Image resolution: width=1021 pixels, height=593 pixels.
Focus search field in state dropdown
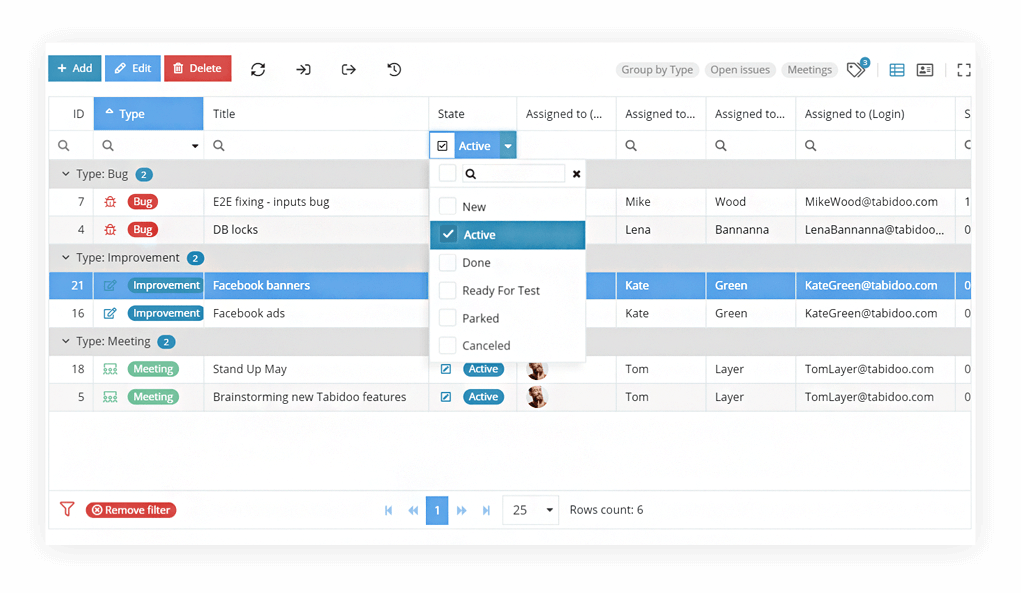(513, 174)
